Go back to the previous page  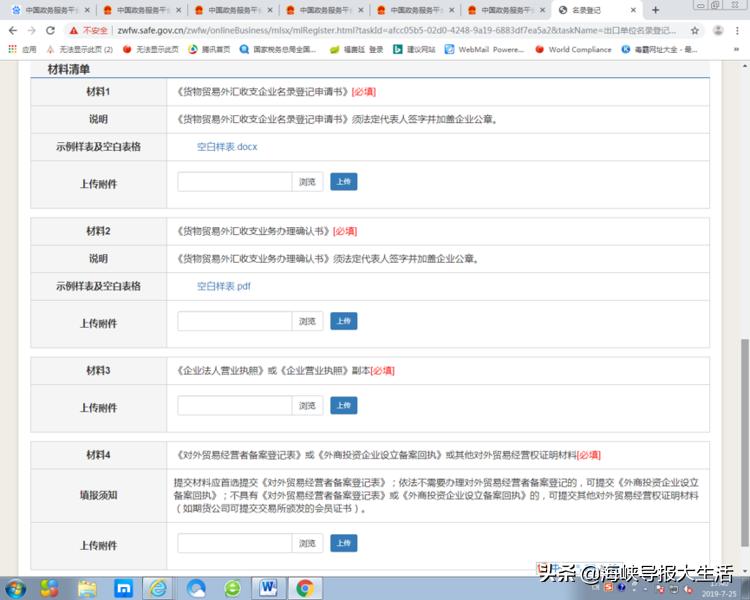13,31
